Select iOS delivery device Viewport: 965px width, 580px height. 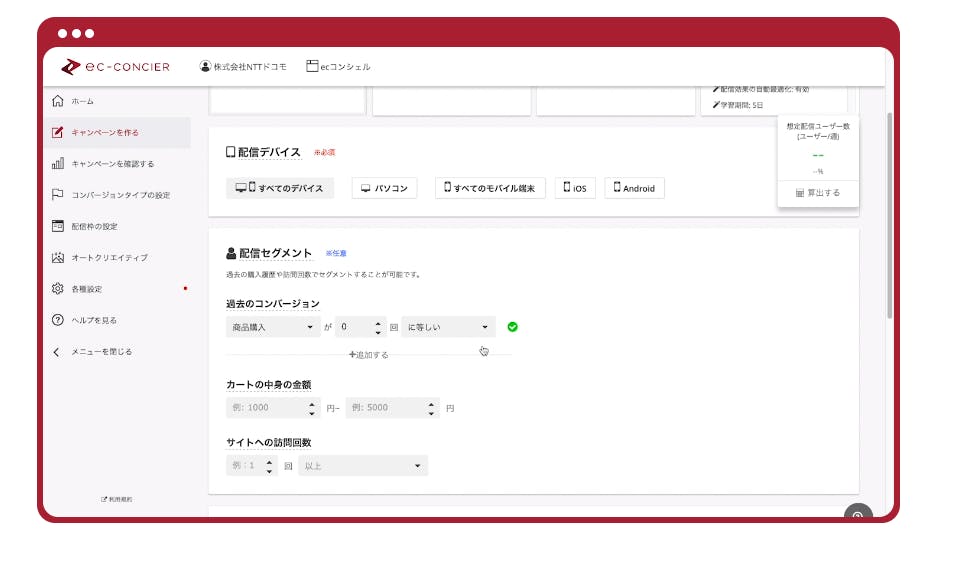click(x=575, y=188)
